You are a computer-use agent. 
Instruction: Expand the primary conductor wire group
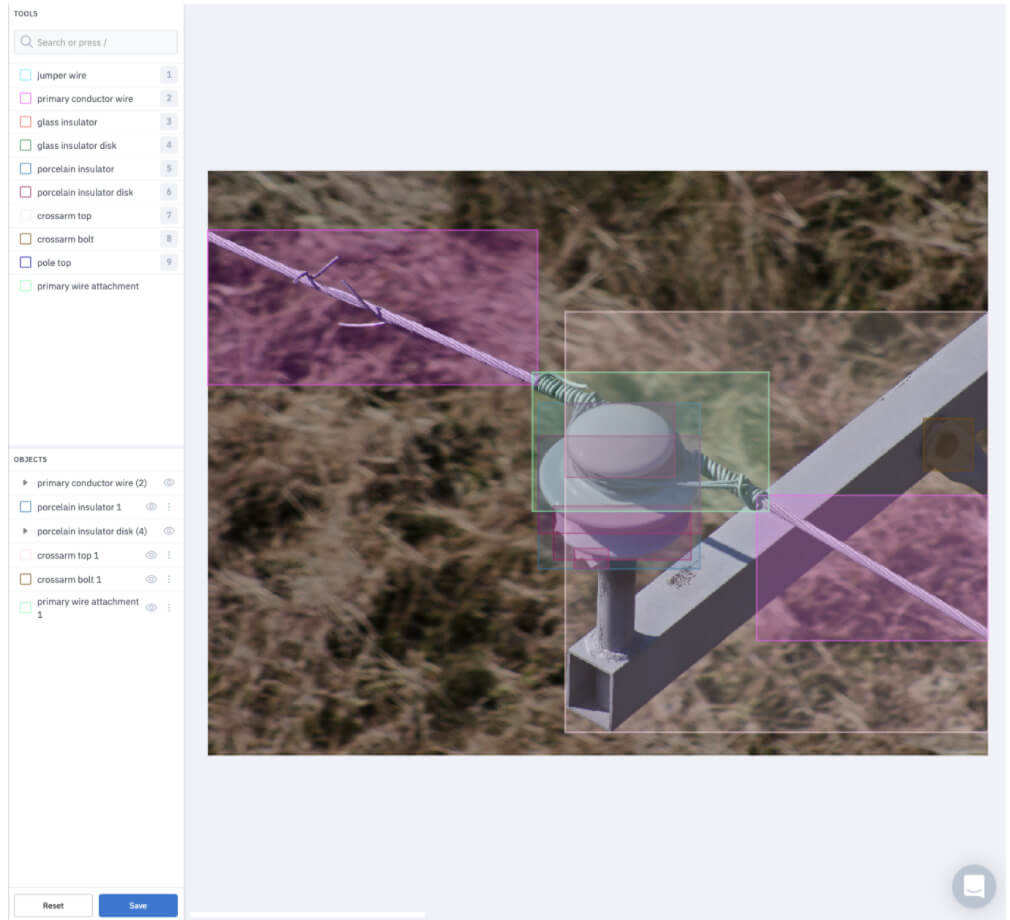coord(25,483)
